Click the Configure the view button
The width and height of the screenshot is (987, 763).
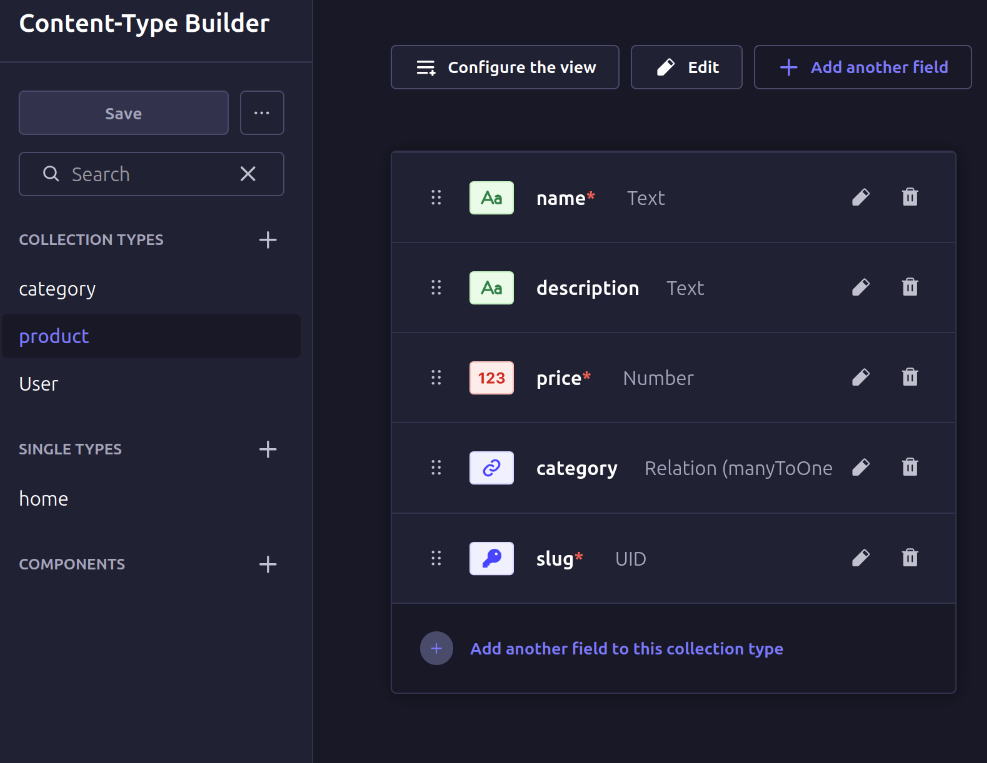point(505,67)
